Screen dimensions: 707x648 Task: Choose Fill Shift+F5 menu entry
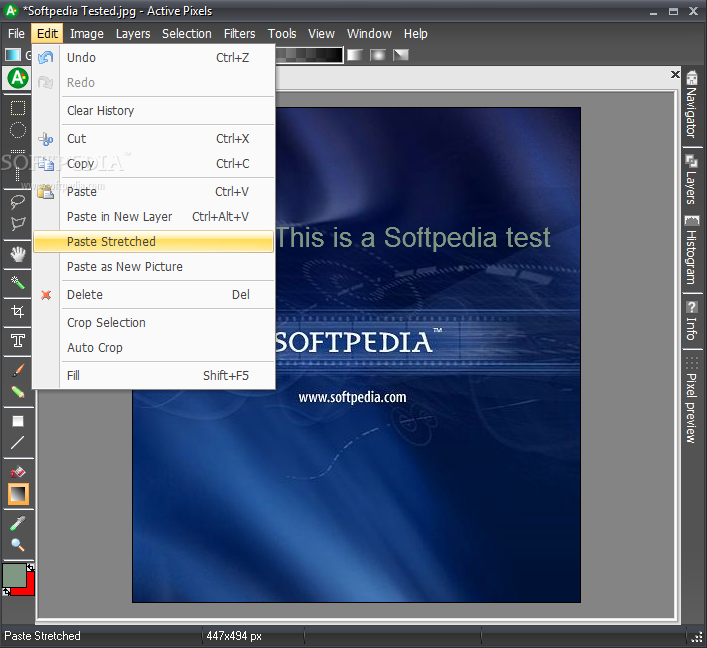(154, 376)
